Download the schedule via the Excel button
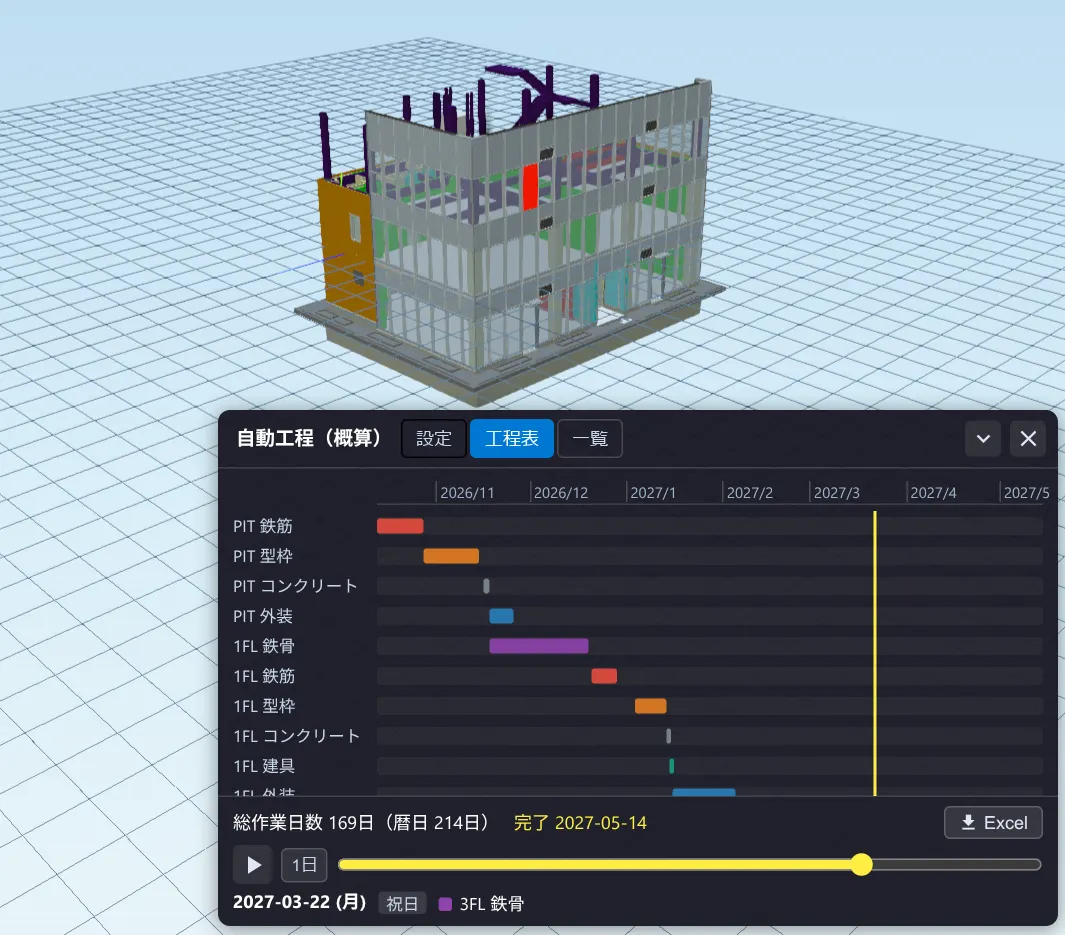Viewport: 1065px width, 935px height. click(x=993, y=822)
